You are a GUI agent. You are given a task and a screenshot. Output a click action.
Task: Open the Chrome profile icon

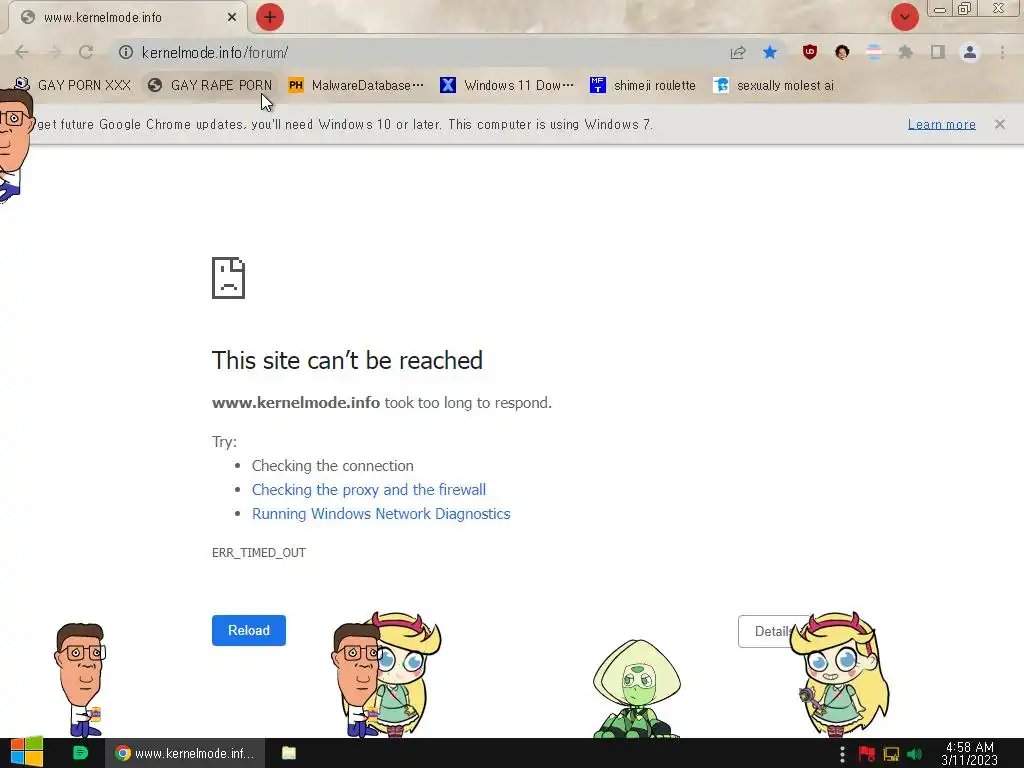tap(970, 52)
